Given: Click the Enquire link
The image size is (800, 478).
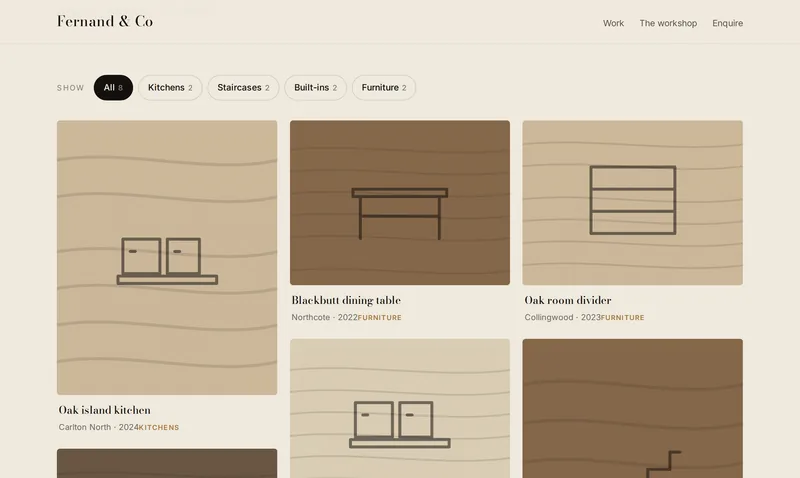Looking at the screenshot, I should pos(728,23).
